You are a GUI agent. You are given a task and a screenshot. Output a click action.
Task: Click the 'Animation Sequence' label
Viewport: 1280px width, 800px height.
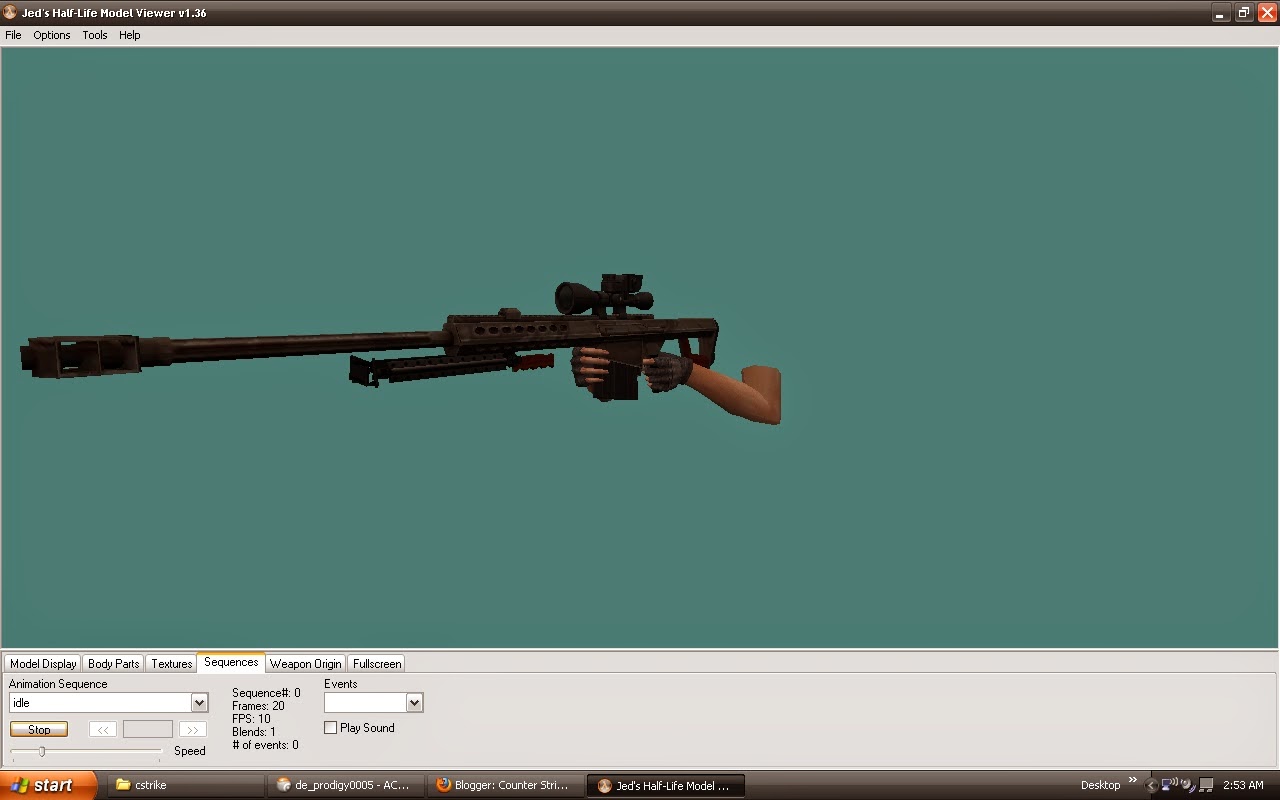tap(58, 684)
